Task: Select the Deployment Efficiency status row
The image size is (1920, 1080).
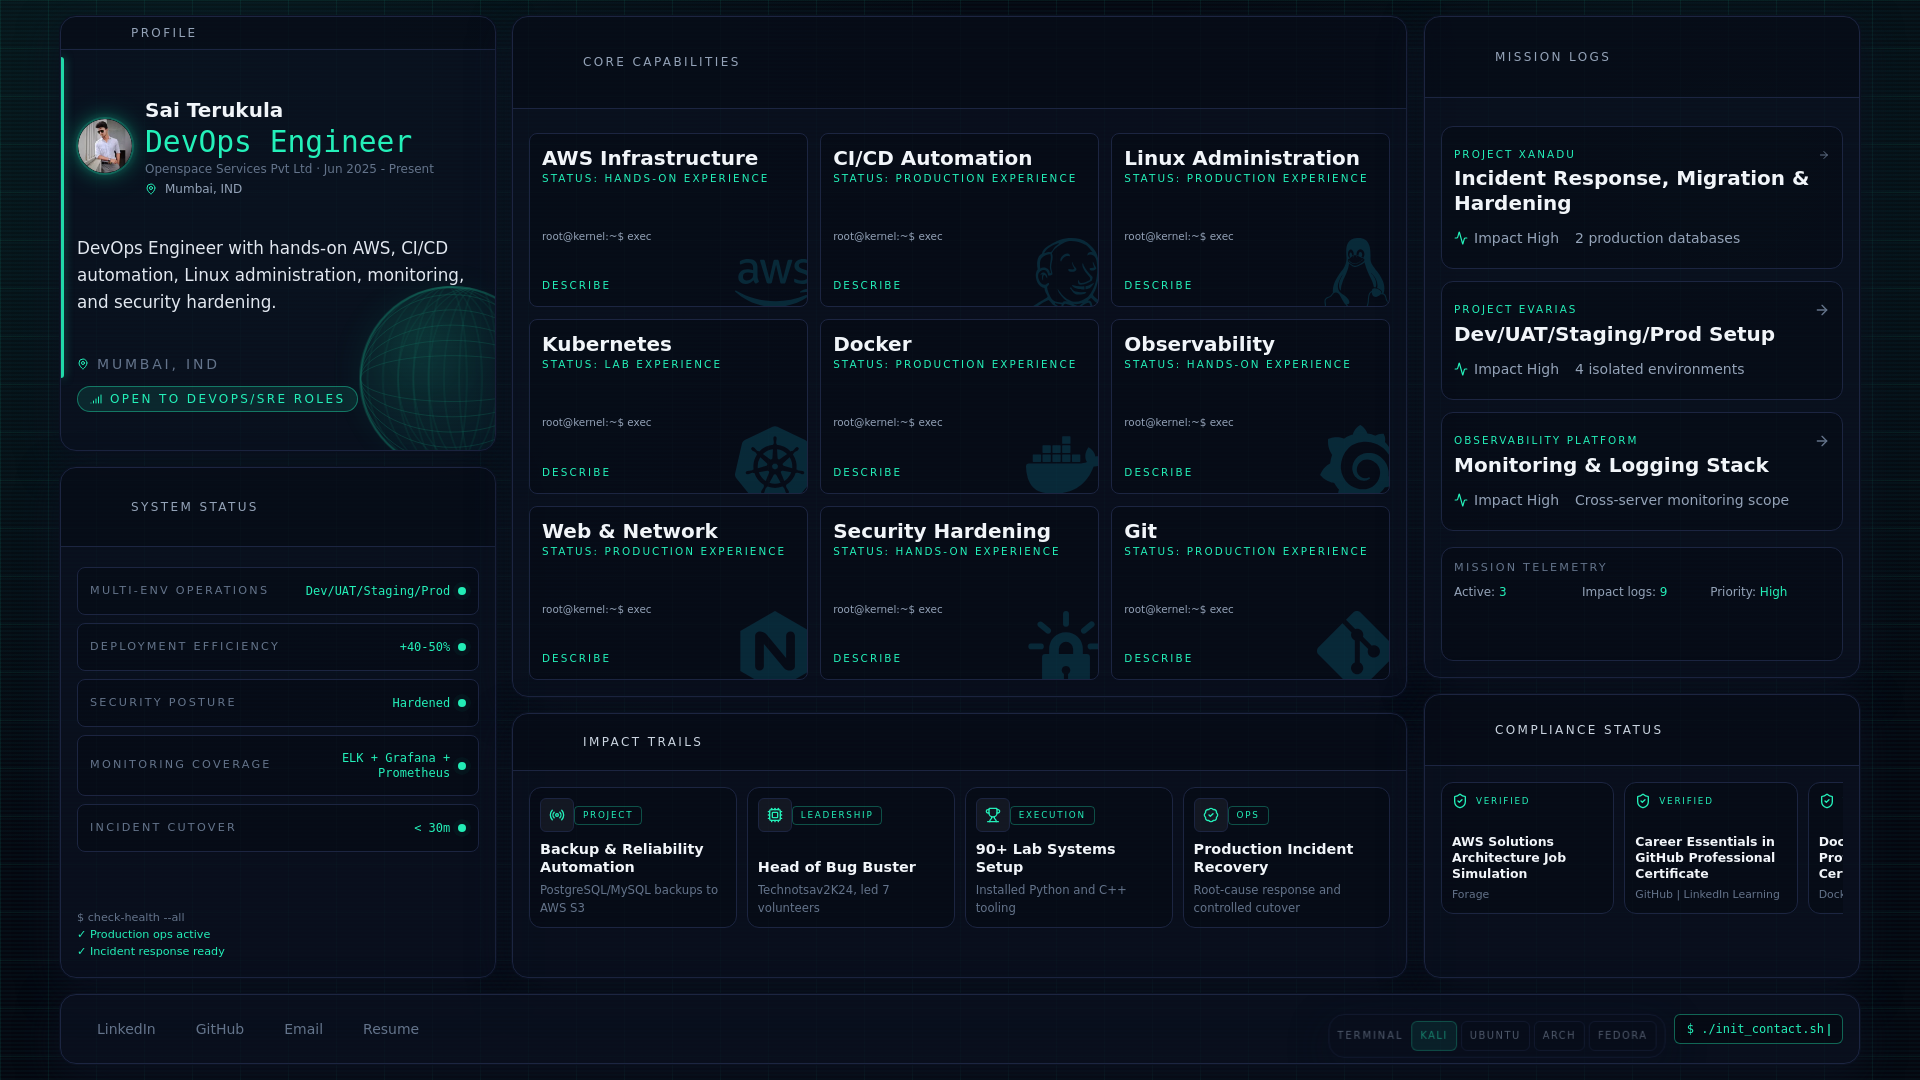Action: point(278,647)
